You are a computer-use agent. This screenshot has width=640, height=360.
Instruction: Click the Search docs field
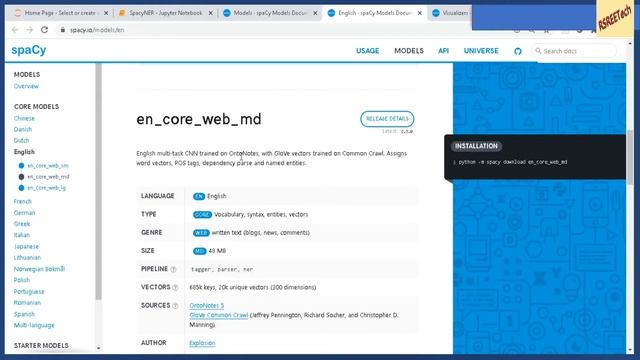click(574, 51)
